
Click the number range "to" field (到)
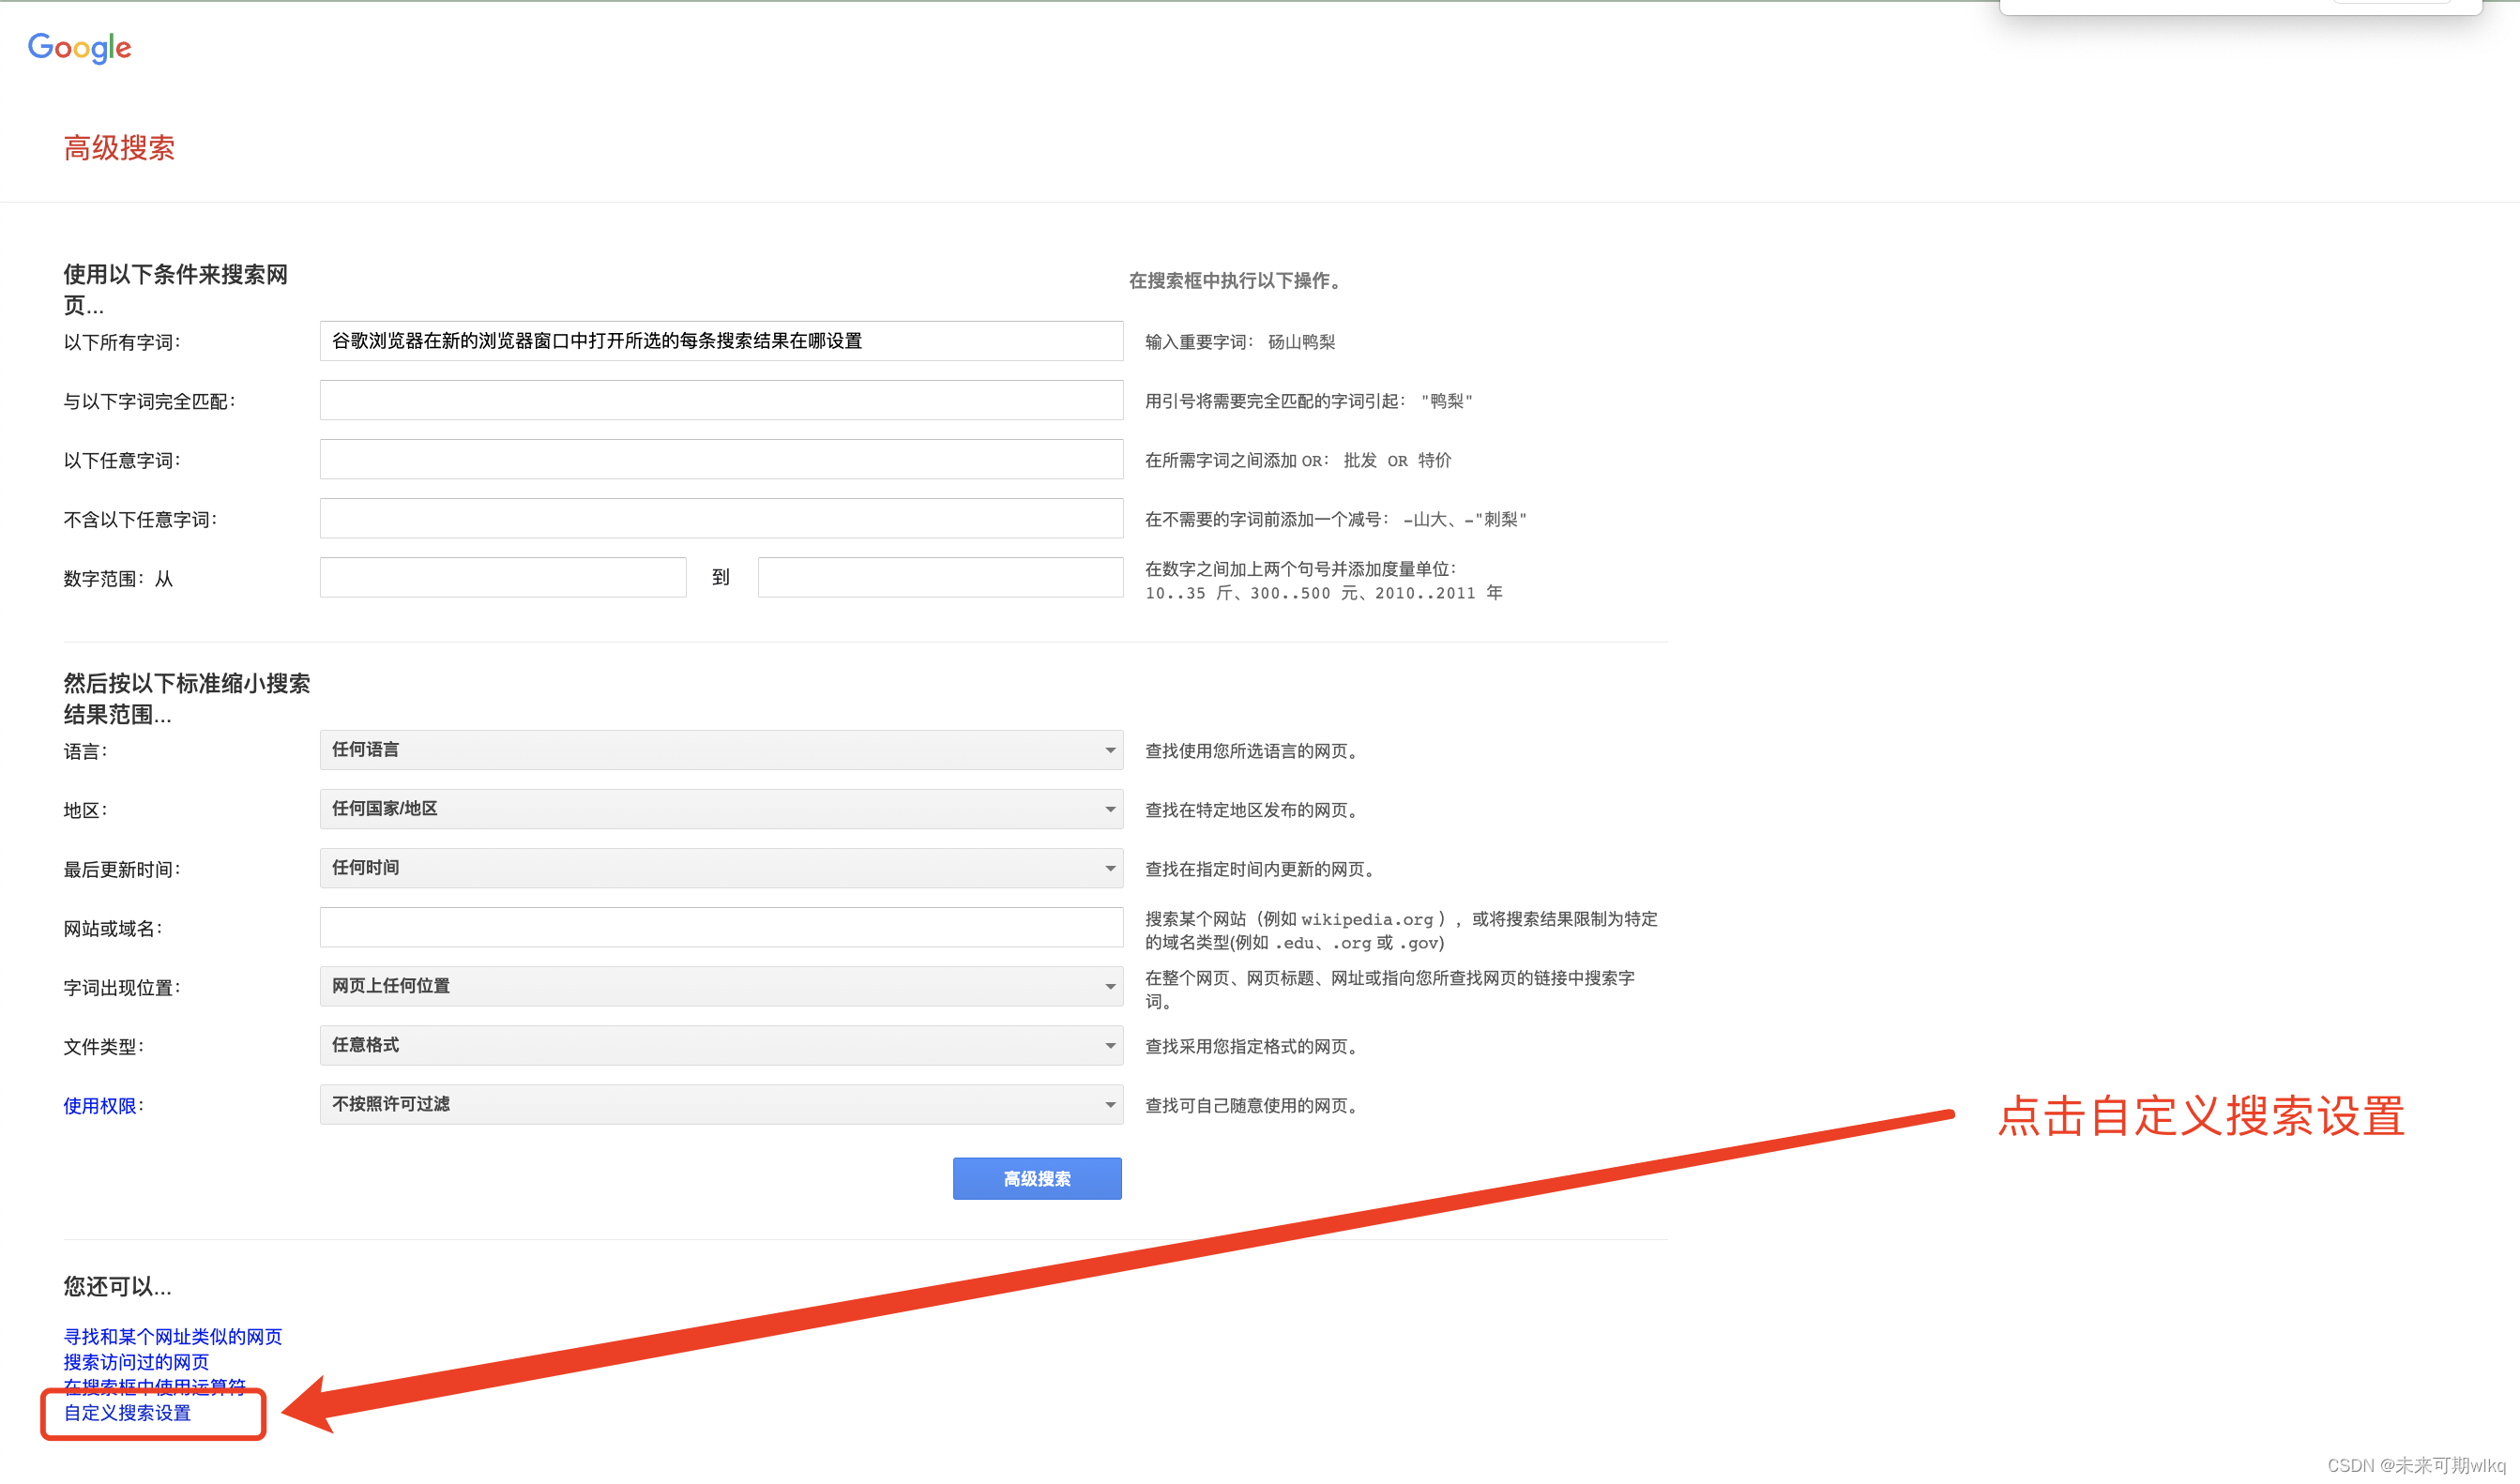point(939,577)
